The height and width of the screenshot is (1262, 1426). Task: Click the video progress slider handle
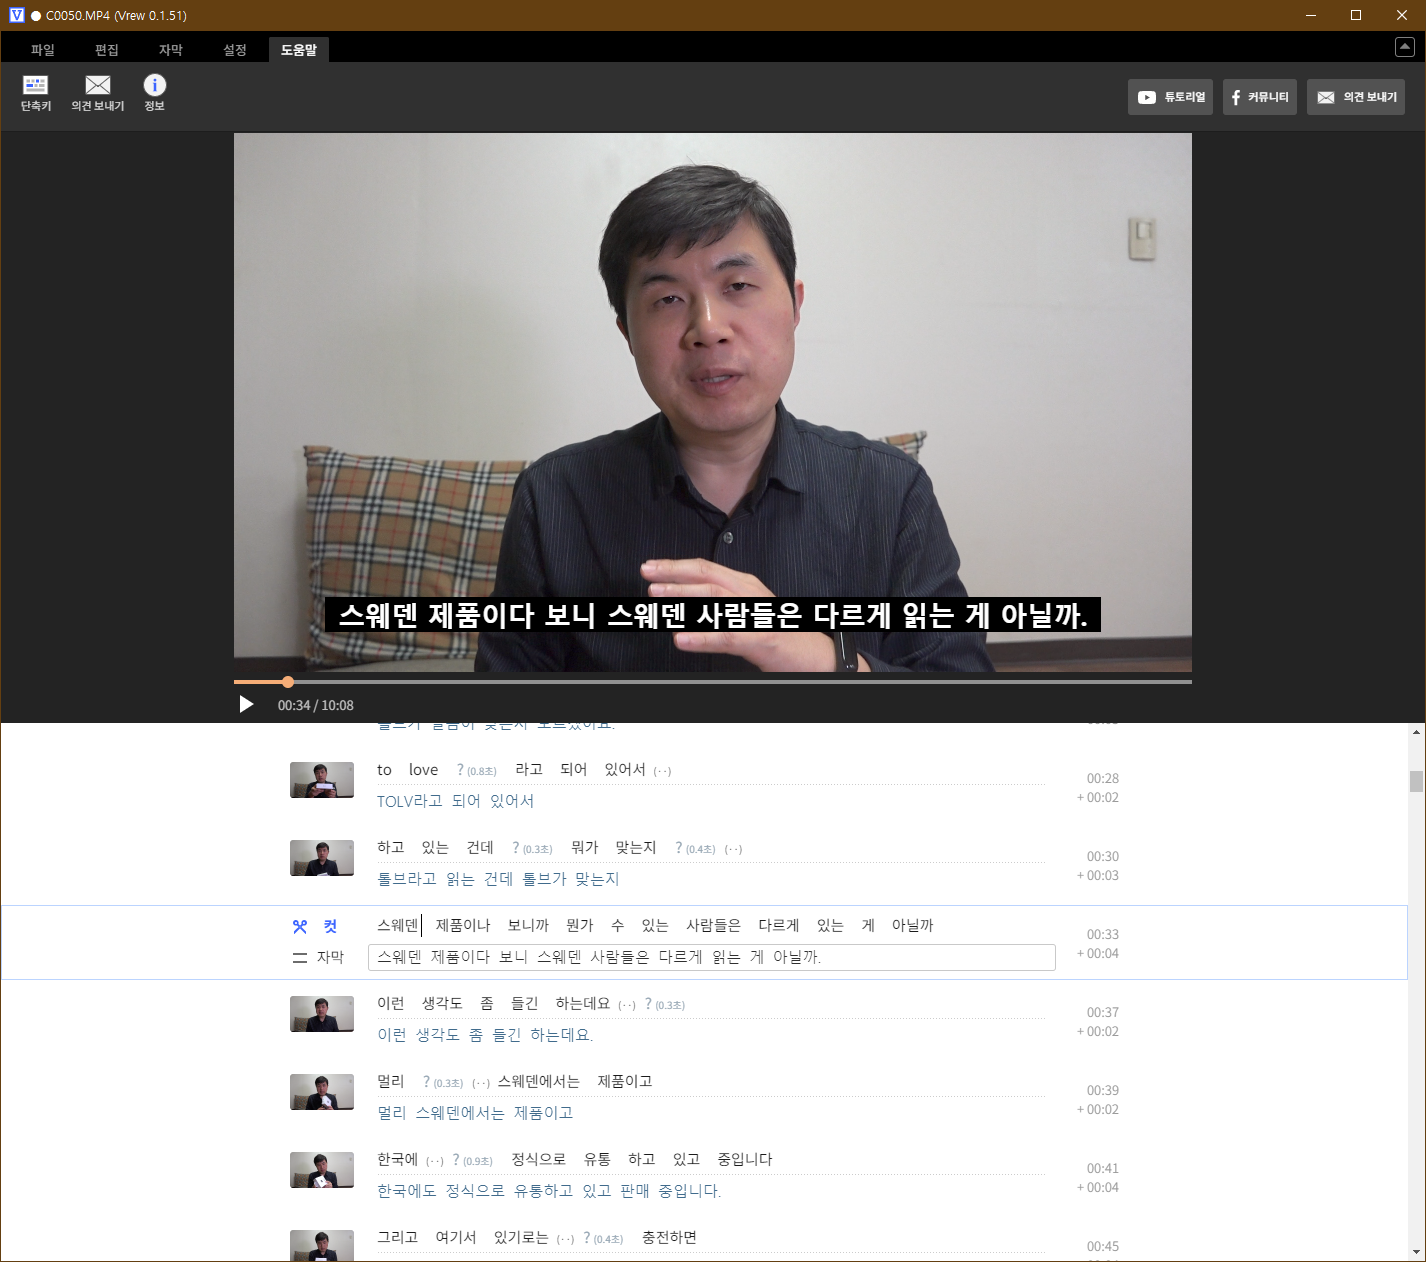point(288,682)
